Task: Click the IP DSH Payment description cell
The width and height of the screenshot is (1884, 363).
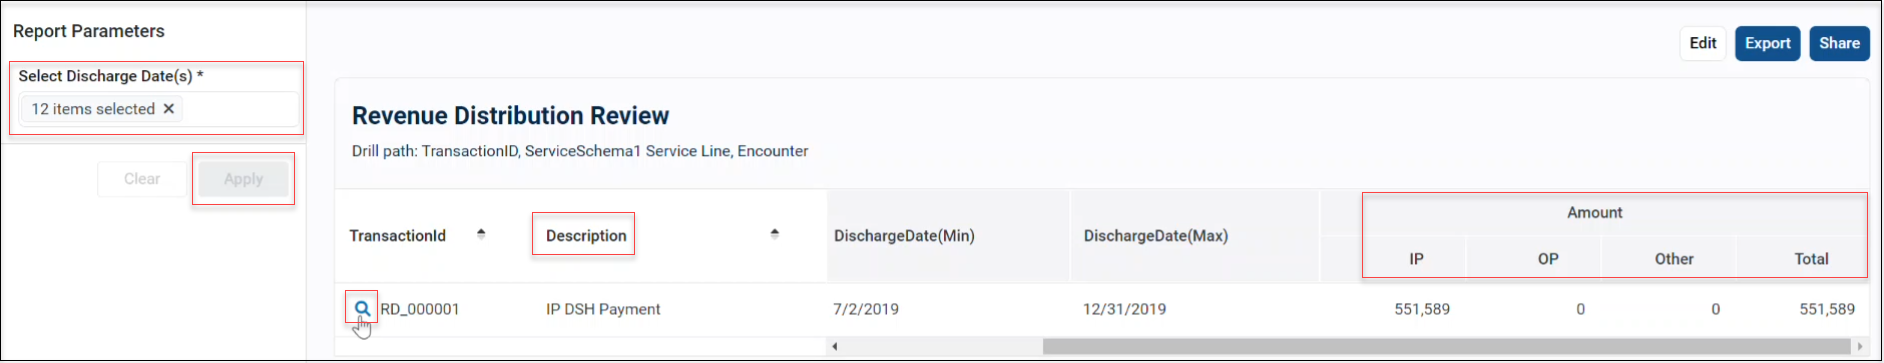Action: tap(603, 309)
